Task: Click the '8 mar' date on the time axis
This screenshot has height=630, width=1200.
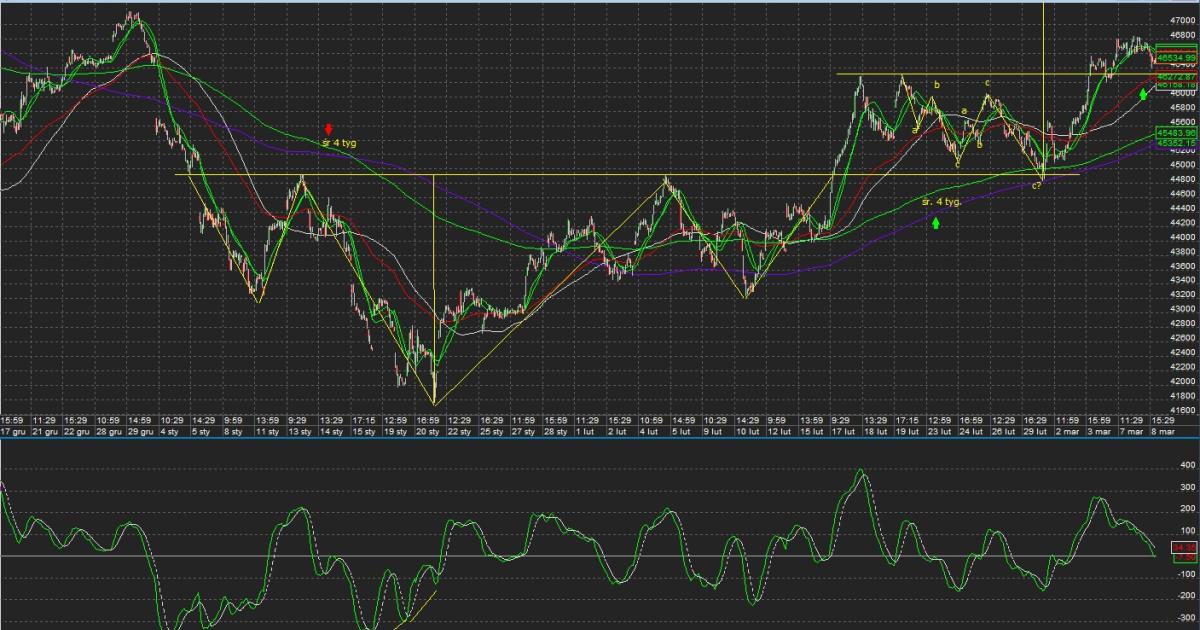Action: click(1161, 431)
